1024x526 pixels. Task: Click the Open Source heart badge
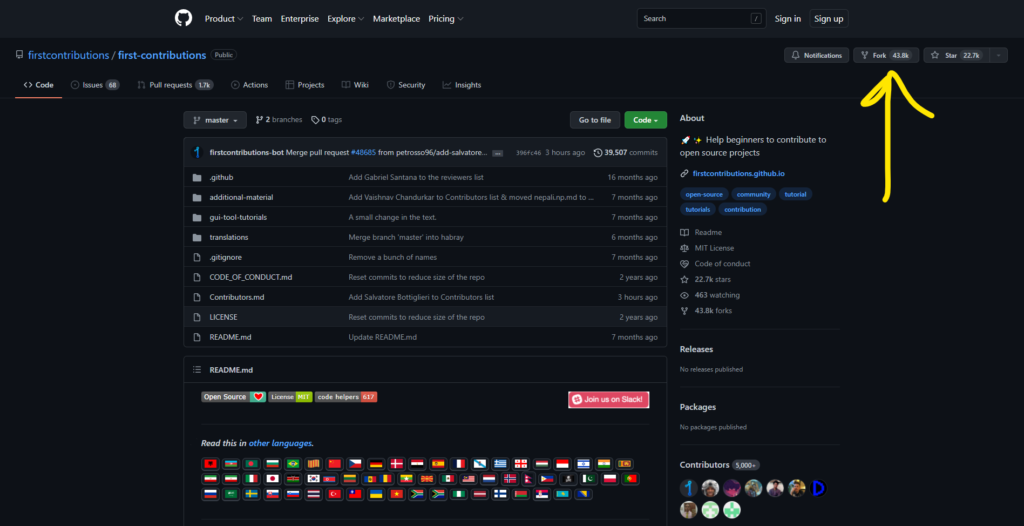click(x=234, y=397)
